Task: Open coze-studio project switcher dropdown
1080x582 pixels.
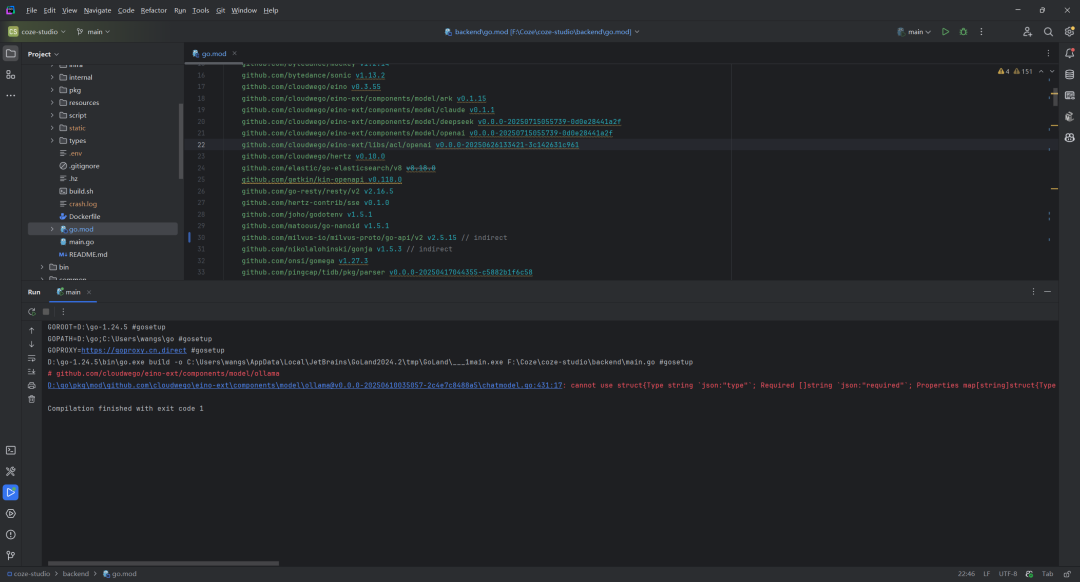Action: tap(37, 32)
